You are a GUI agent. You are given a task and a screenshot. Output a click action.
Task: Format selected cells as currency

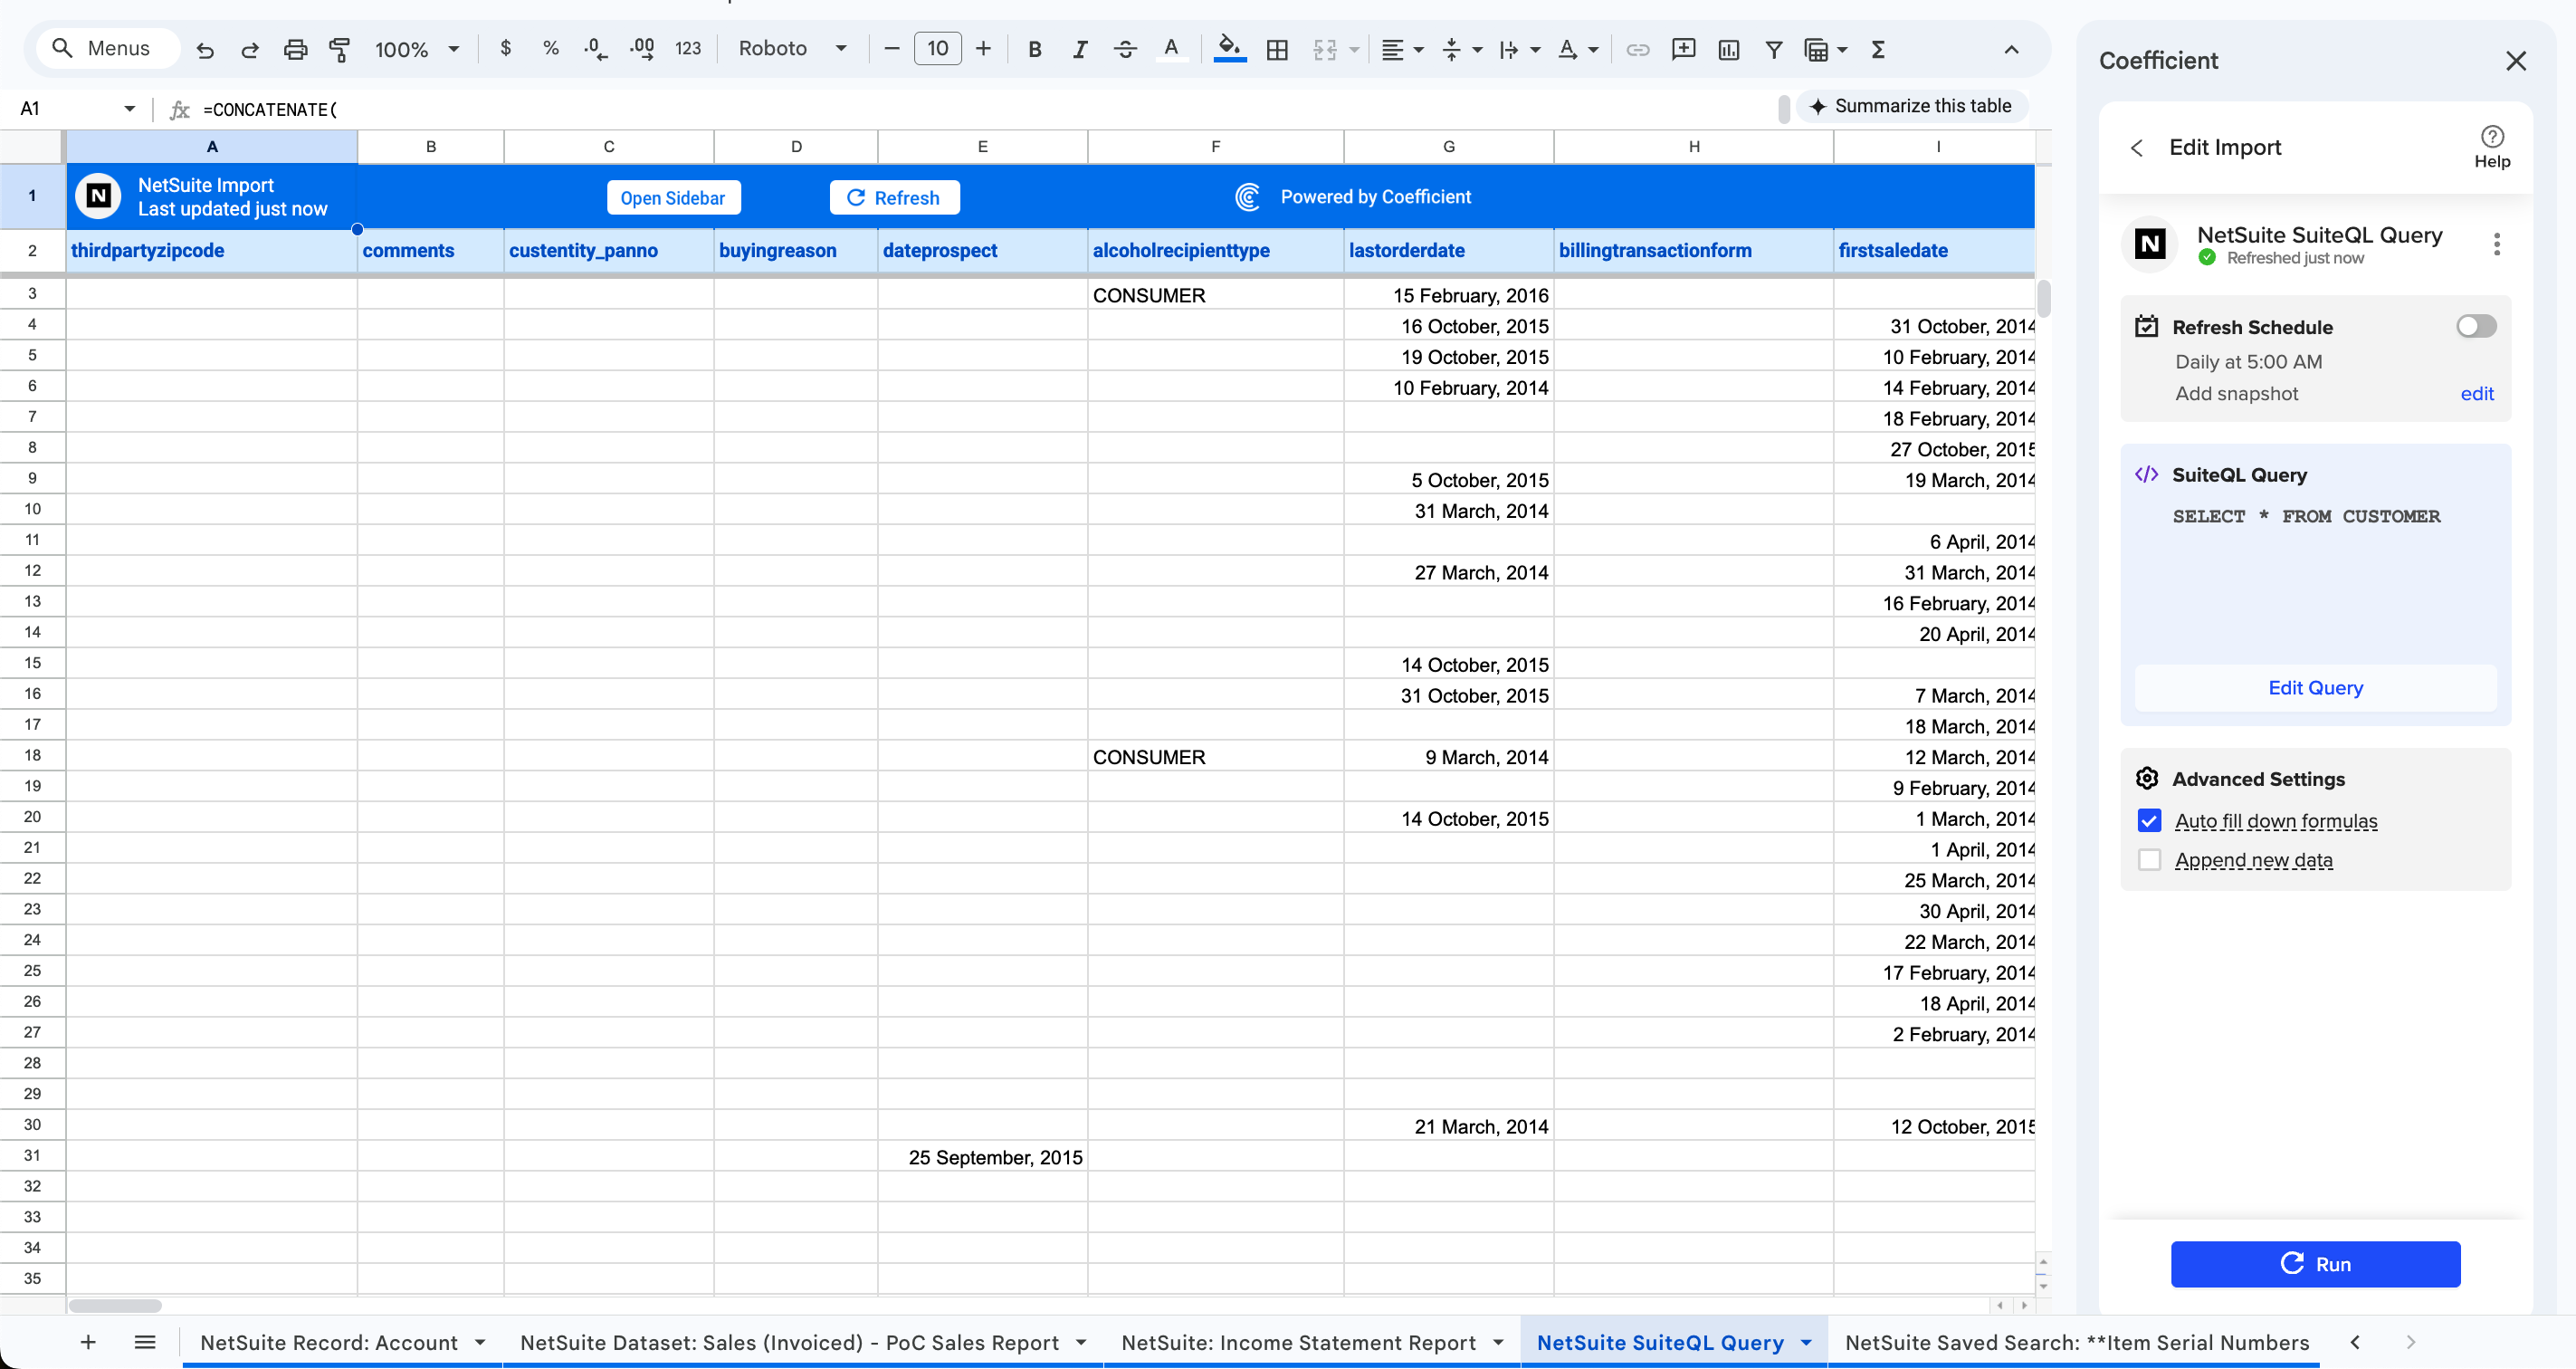(x=506, y=48)
